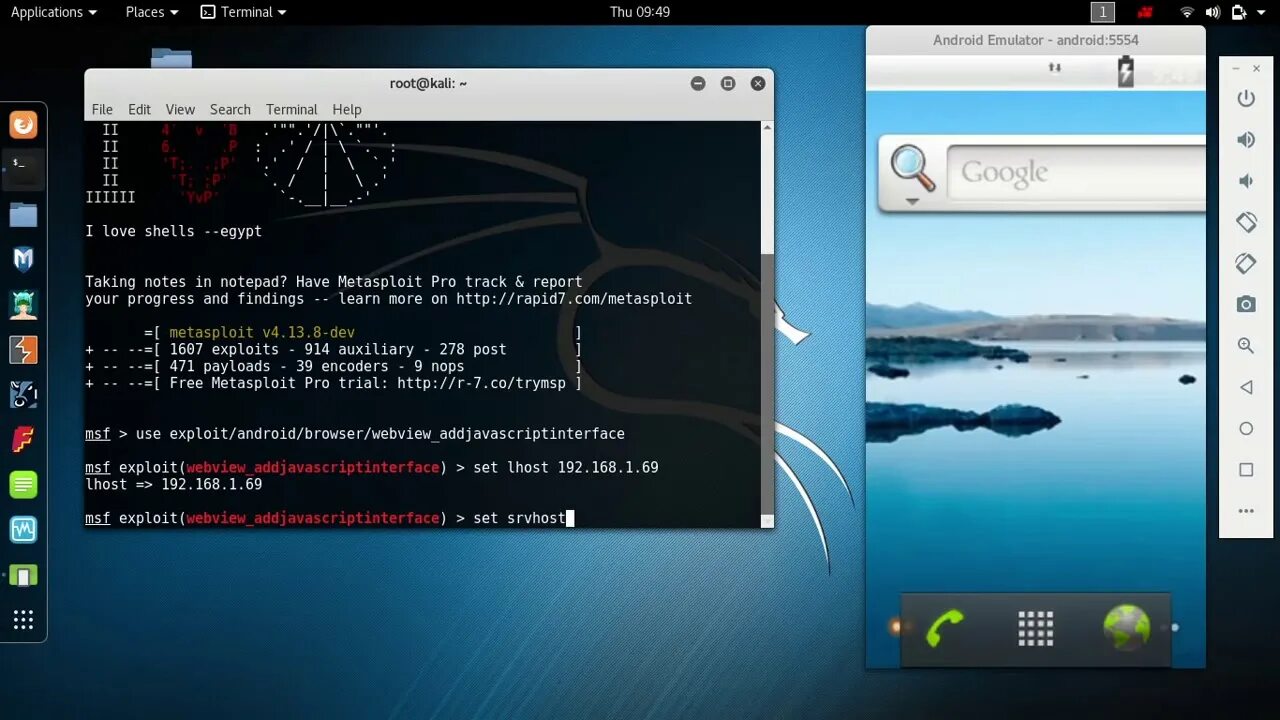This screenshot has height=720, width=1280.
Task: Open the clock Thu 09:49
Action: [640, 12]
